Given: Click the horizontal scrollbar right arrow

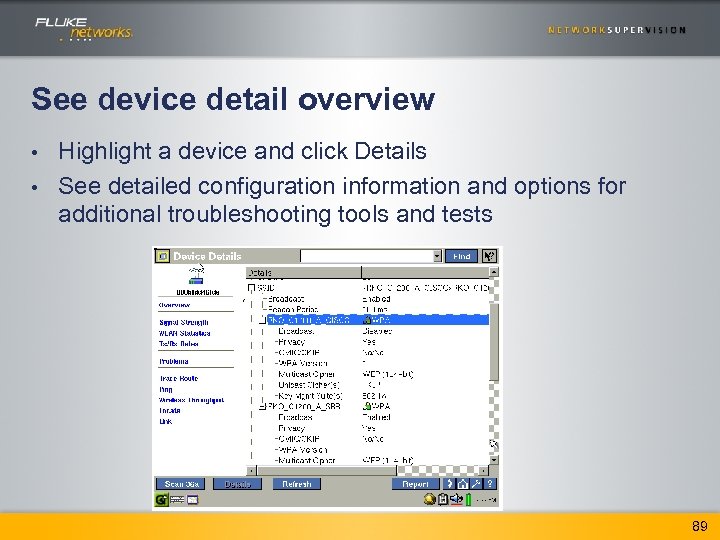Looking at the screenshot, I should point(484,471).
